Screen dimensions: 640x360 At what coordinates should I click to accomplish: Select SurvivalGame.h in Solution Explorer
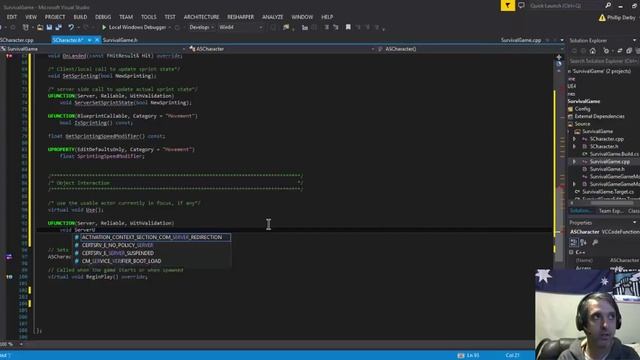607,169
